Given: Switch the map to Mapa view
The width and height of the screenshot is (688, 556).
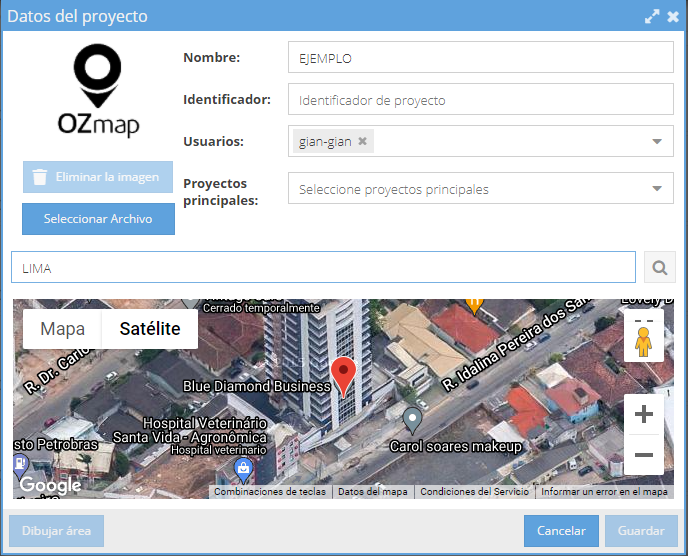Looking at the screenshot, I should 62,329.
